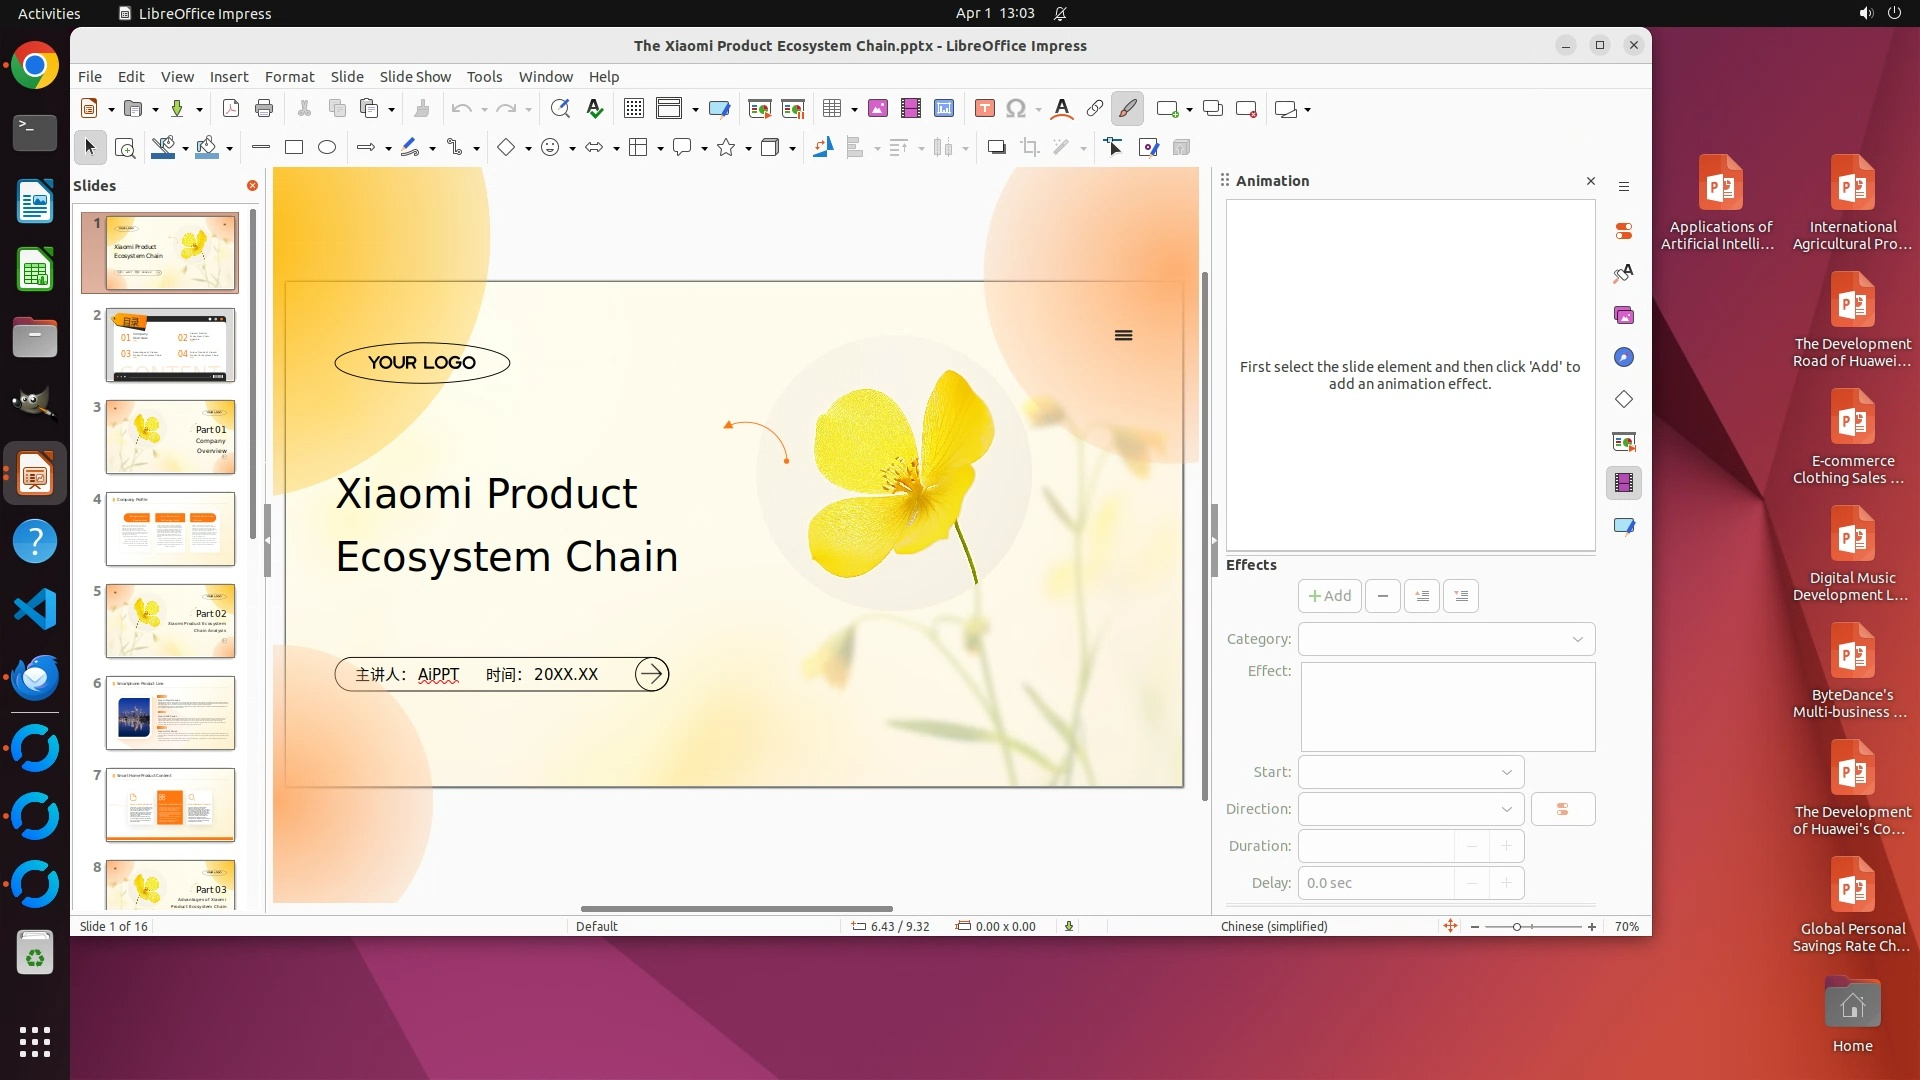Viewport: 1920px width, 1080px height.
Task: Click the Print icon in the toolbar
Action: click(x=264, y=109)
